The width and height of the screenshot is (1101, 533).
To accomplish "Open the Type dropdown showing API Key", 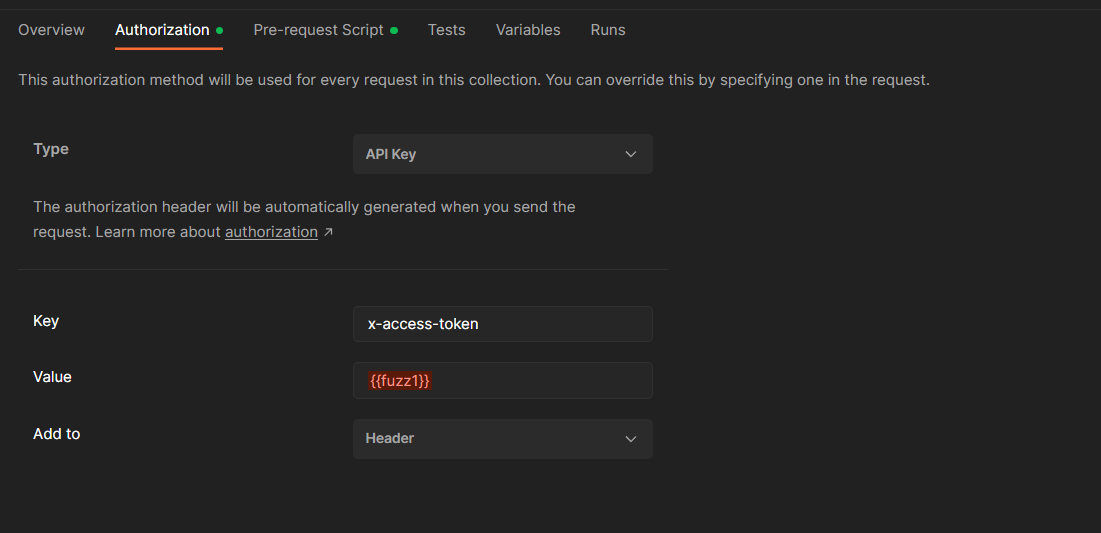I will 503,154.
